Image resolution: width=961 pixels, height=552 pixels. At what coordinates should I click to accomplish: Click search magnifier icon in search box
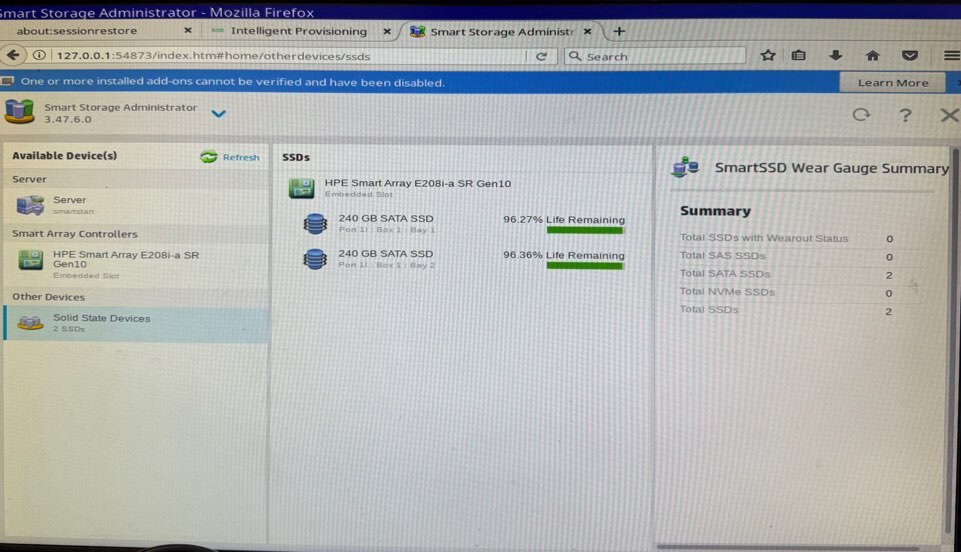click(x=574, y=56)
